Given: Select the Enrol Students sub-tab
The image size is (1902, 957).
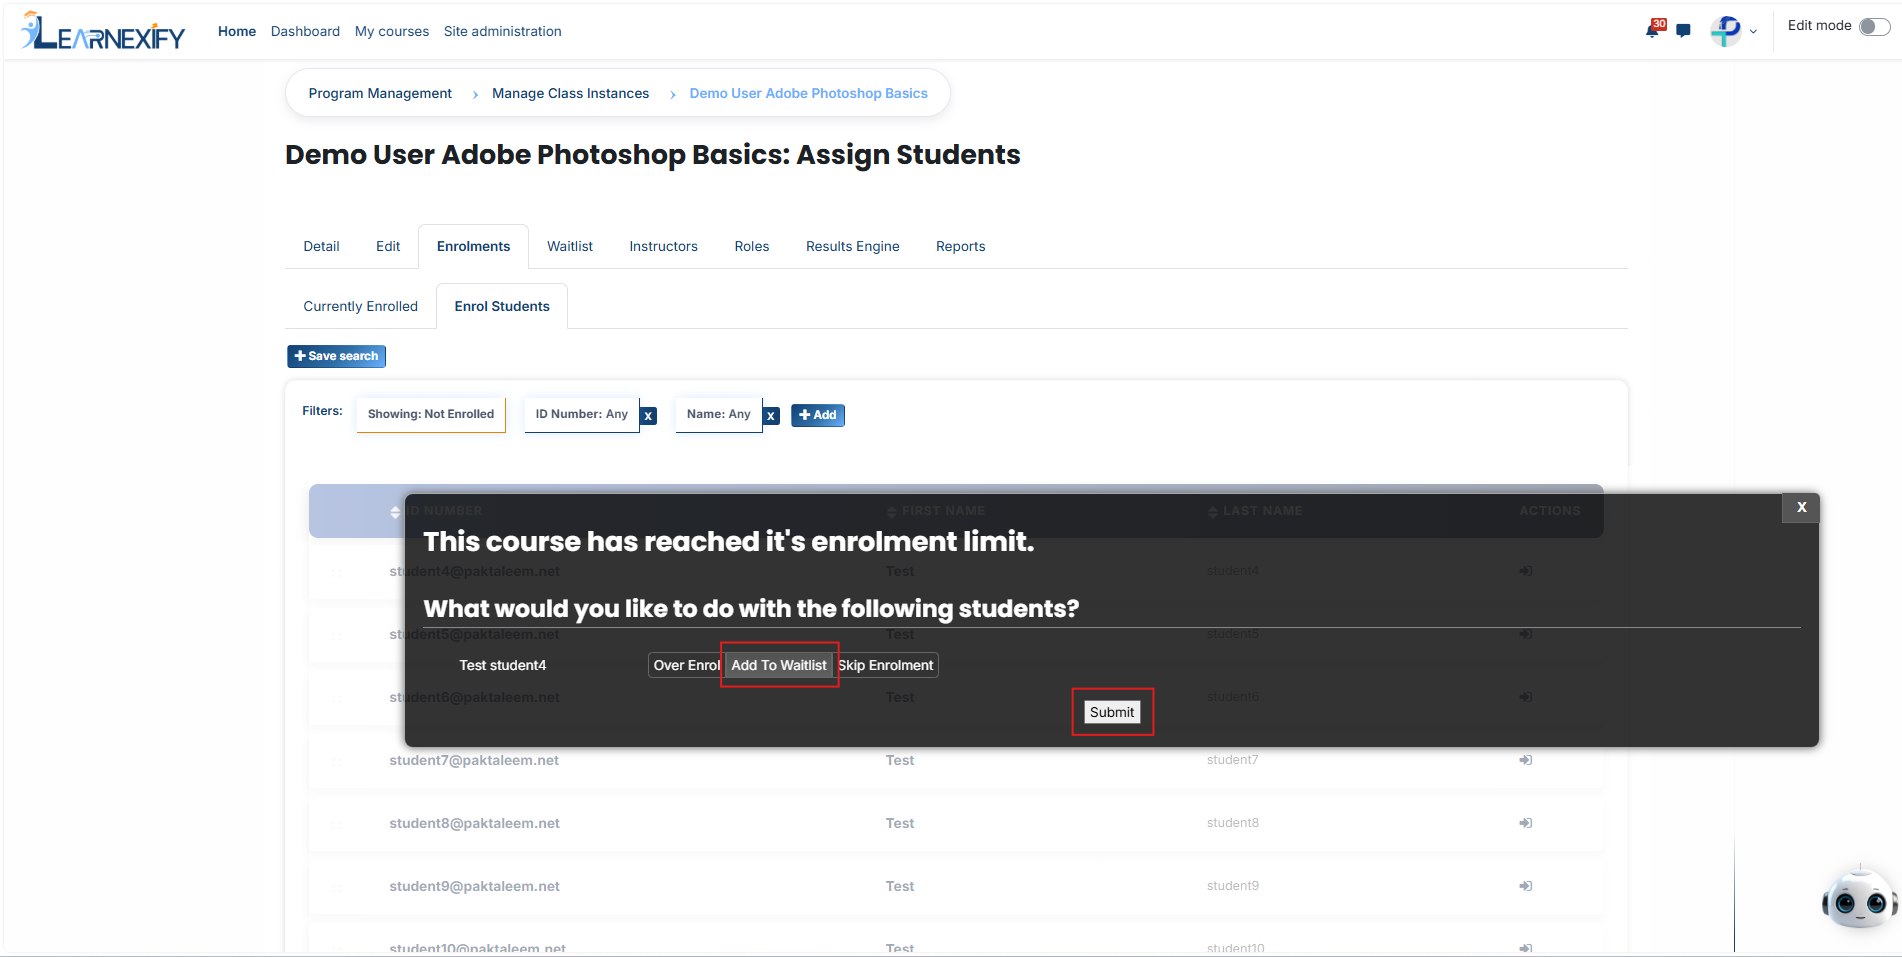Looking at the screenshot, I should 502,306.
